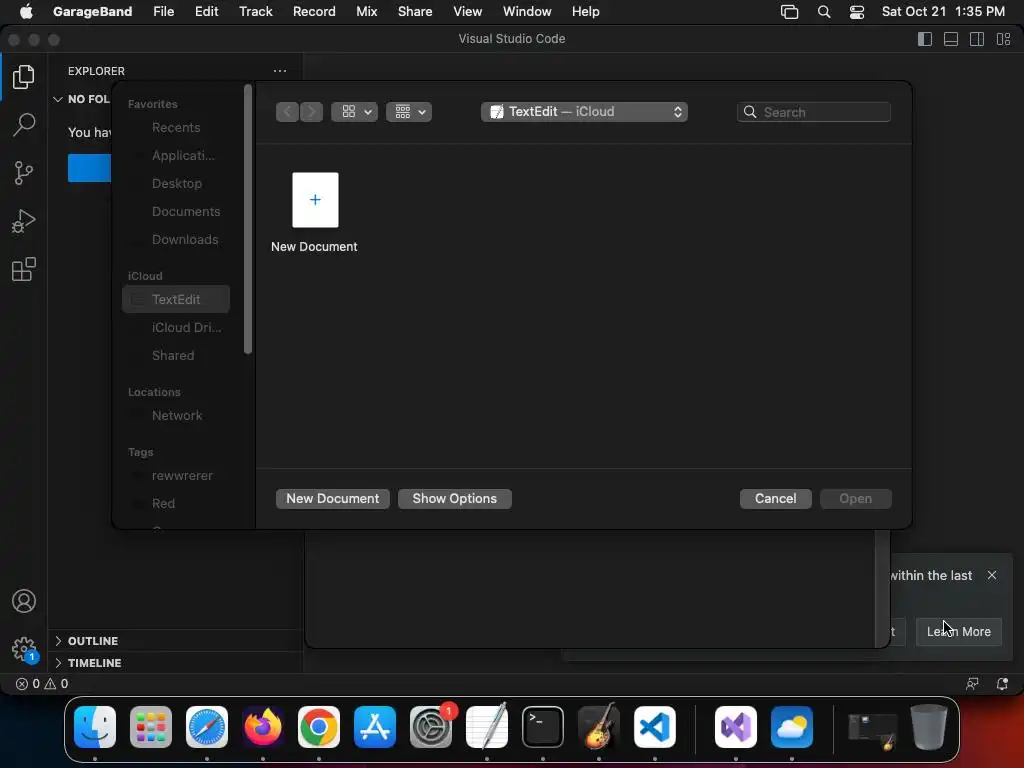Select Shared in the dialog sidebar
Image resolution: width=1024 pixels, height=768 pixels.
click(x=176, y=355)
